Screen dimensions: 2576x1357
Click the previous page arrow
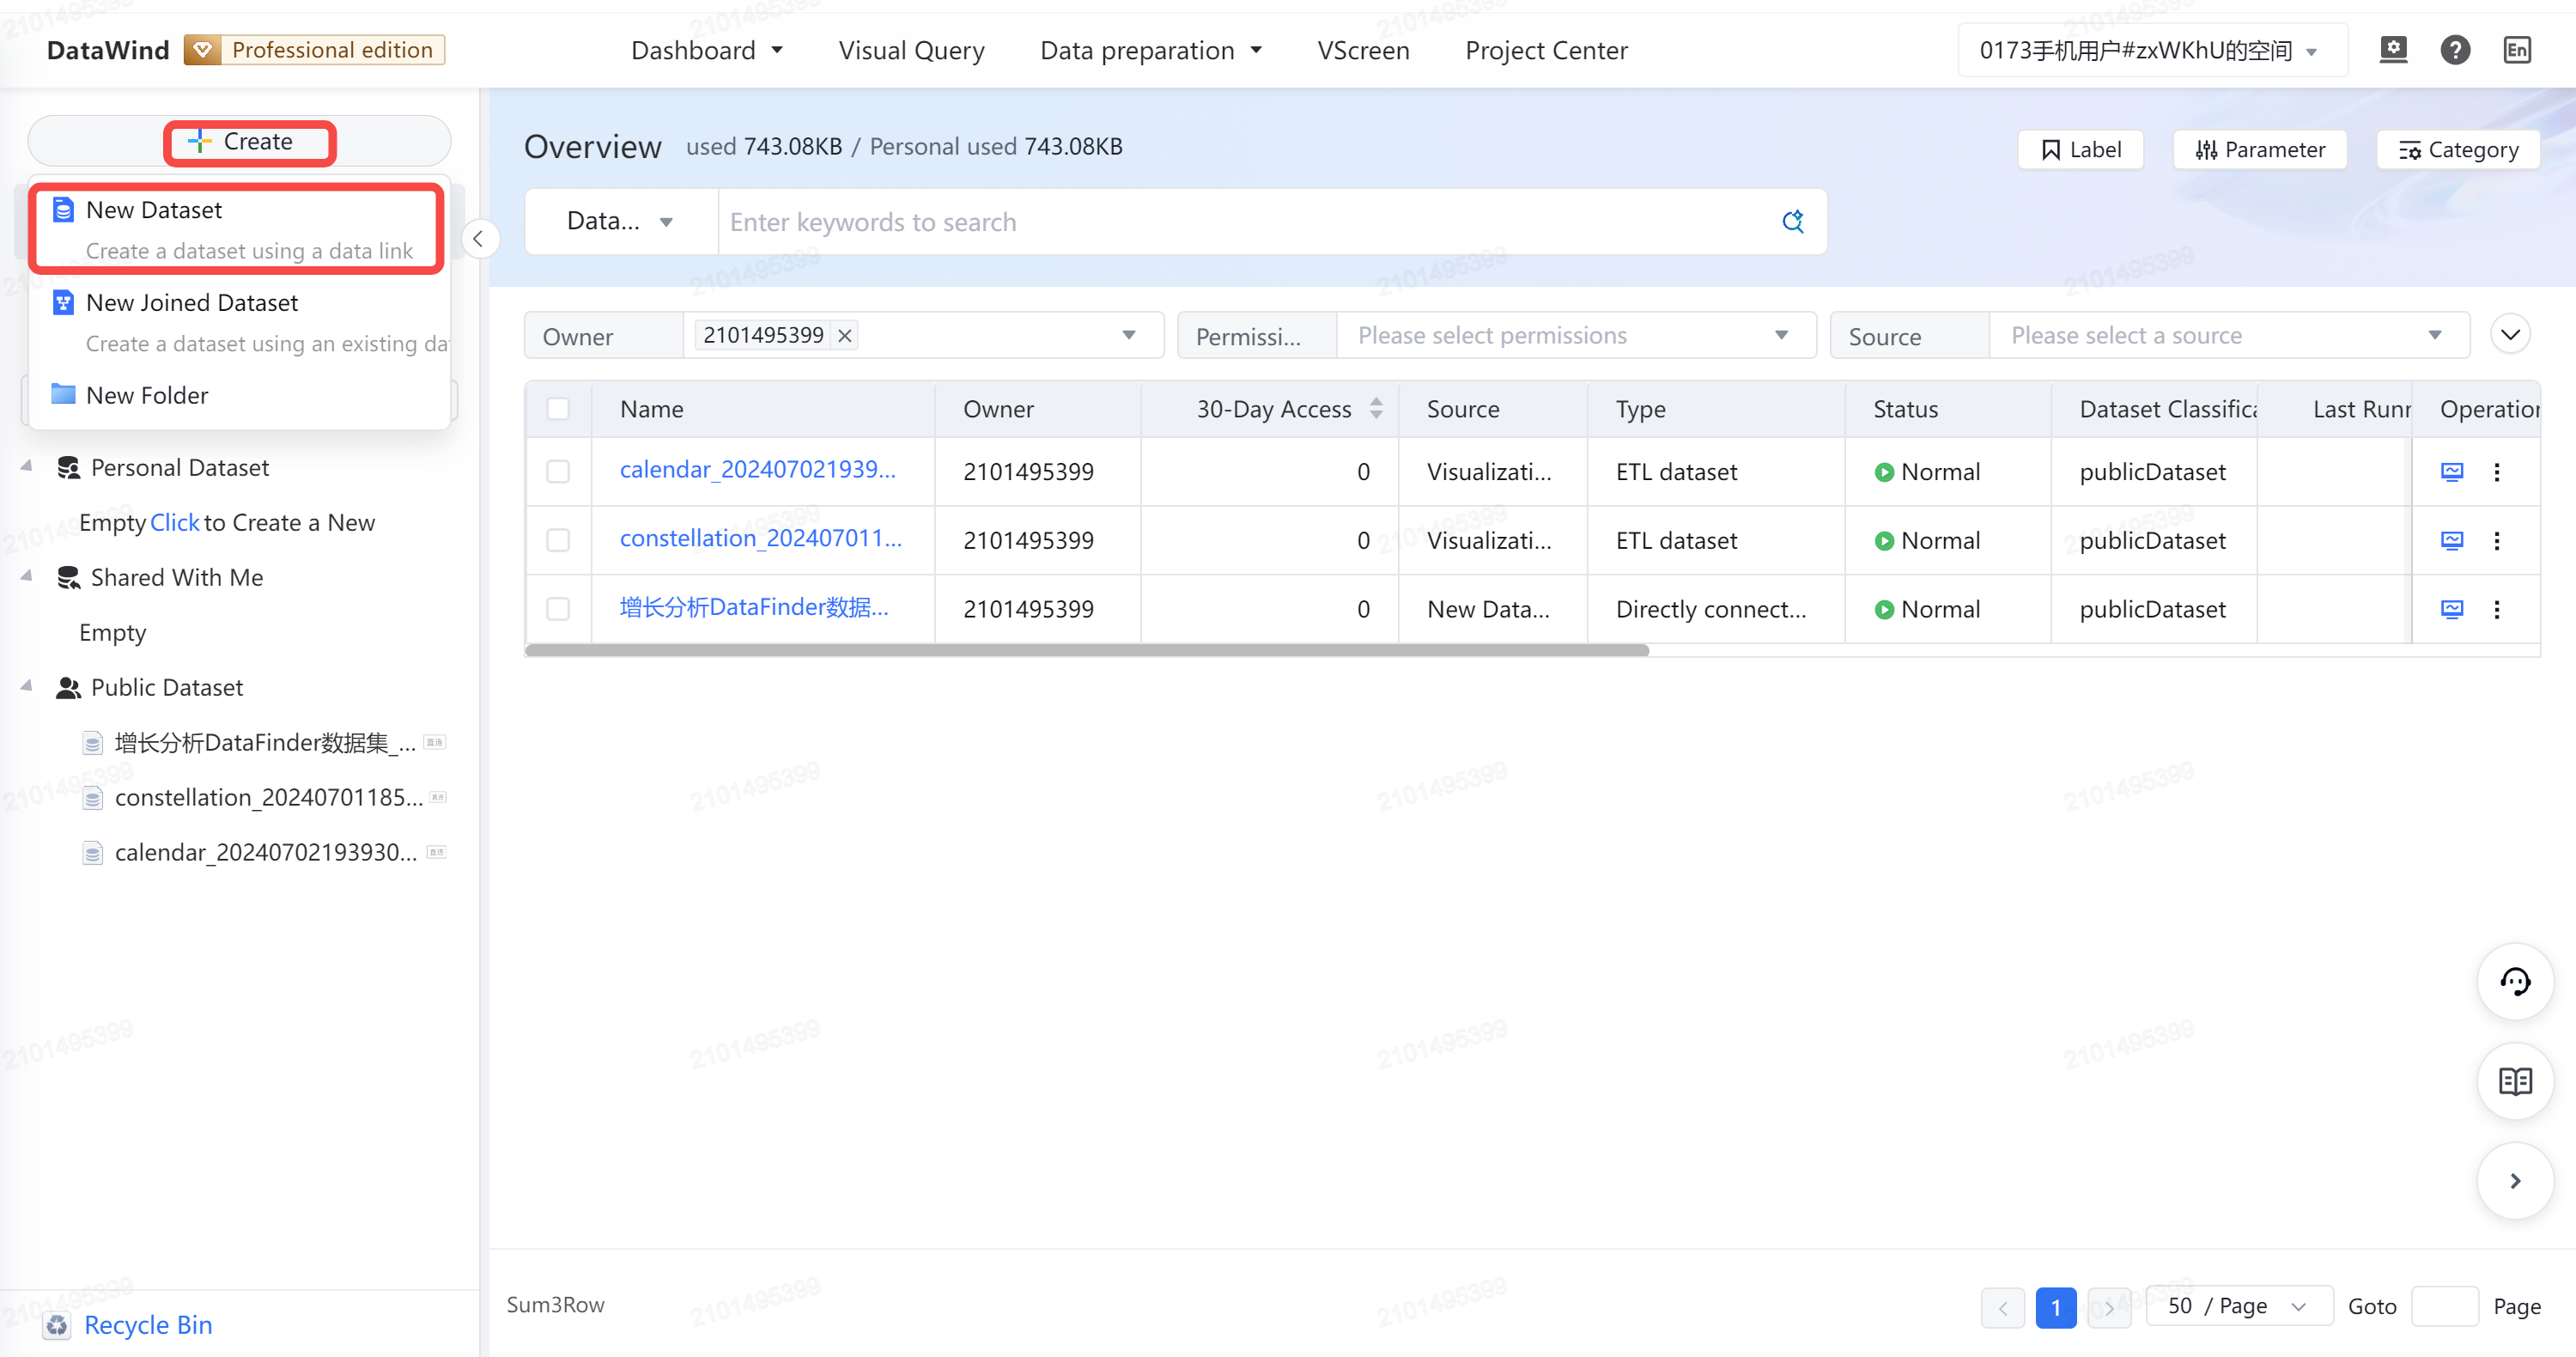2002,1307
